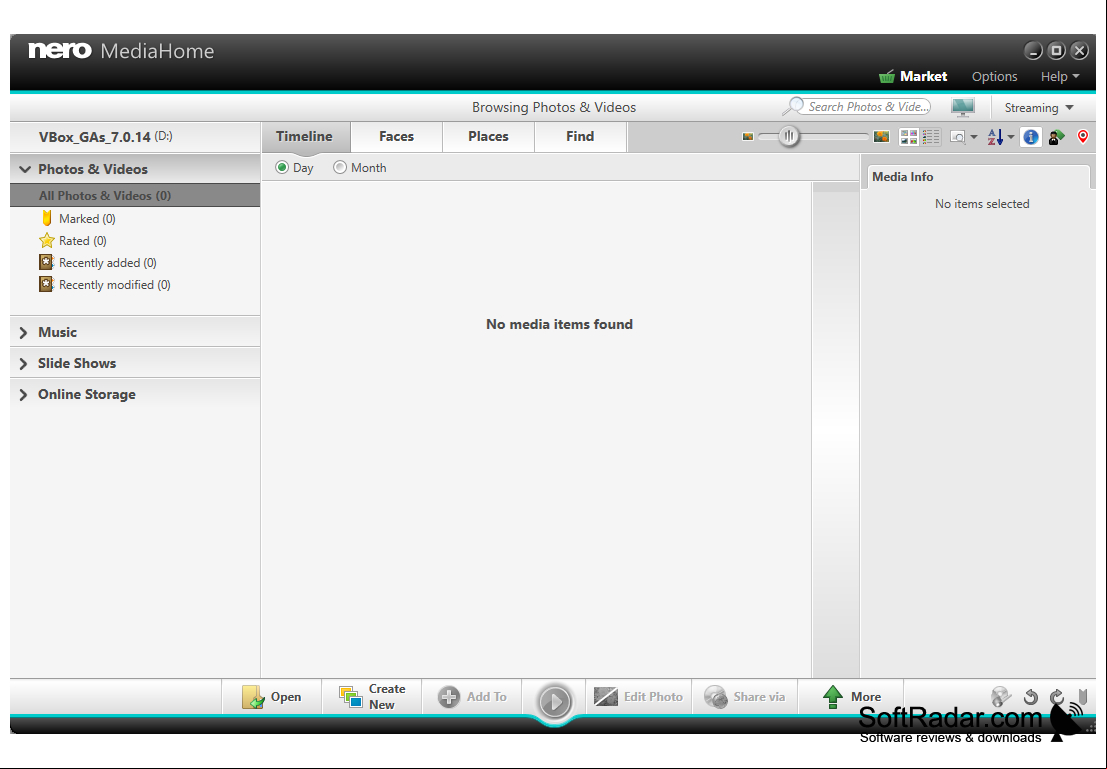This screenshot has width=1107, height=769.
Task: Select the Day radio button
Action: click(282, 167)
